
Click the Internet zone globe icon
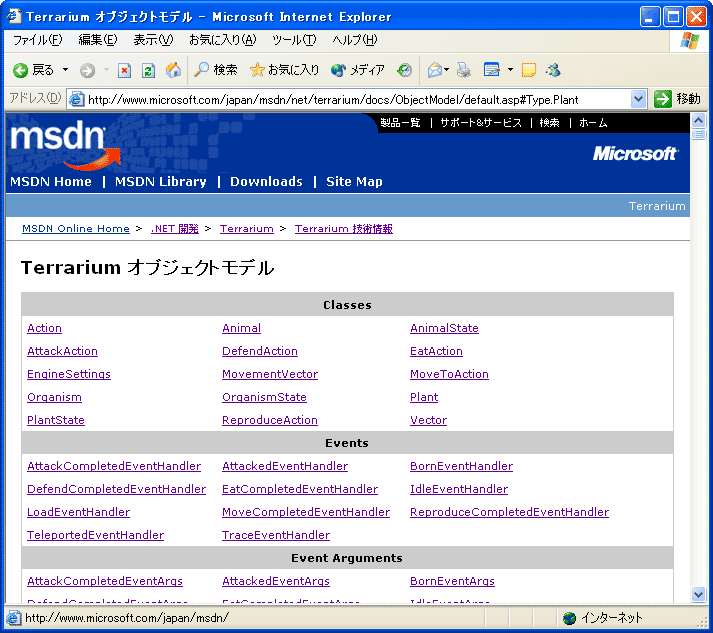(x=569, y=618)
